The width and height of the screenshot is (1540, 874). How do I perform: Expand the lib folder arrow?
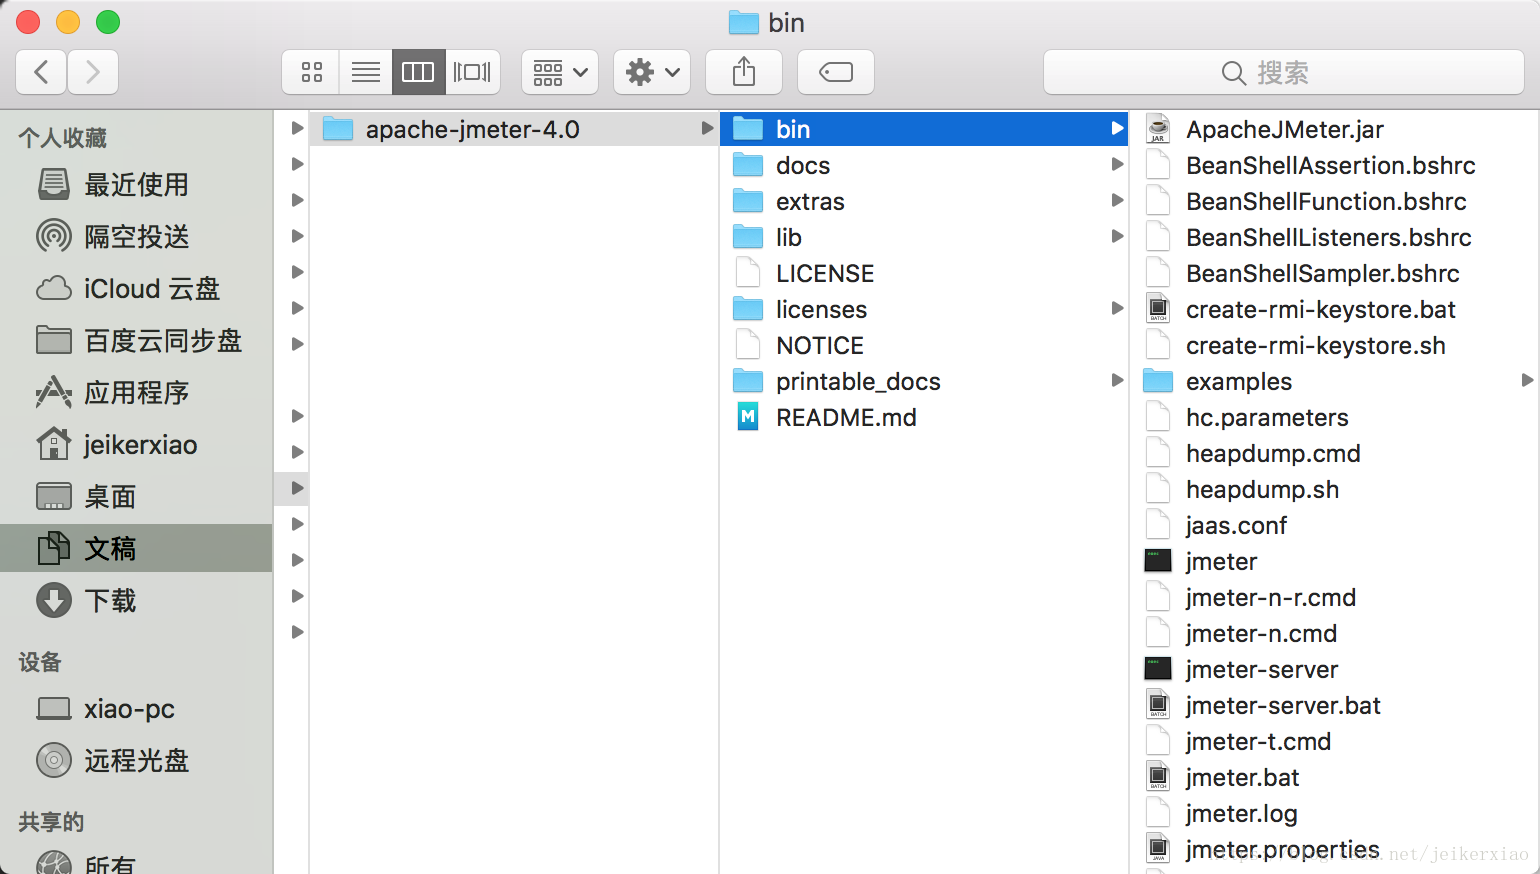tap(1117, 237)
